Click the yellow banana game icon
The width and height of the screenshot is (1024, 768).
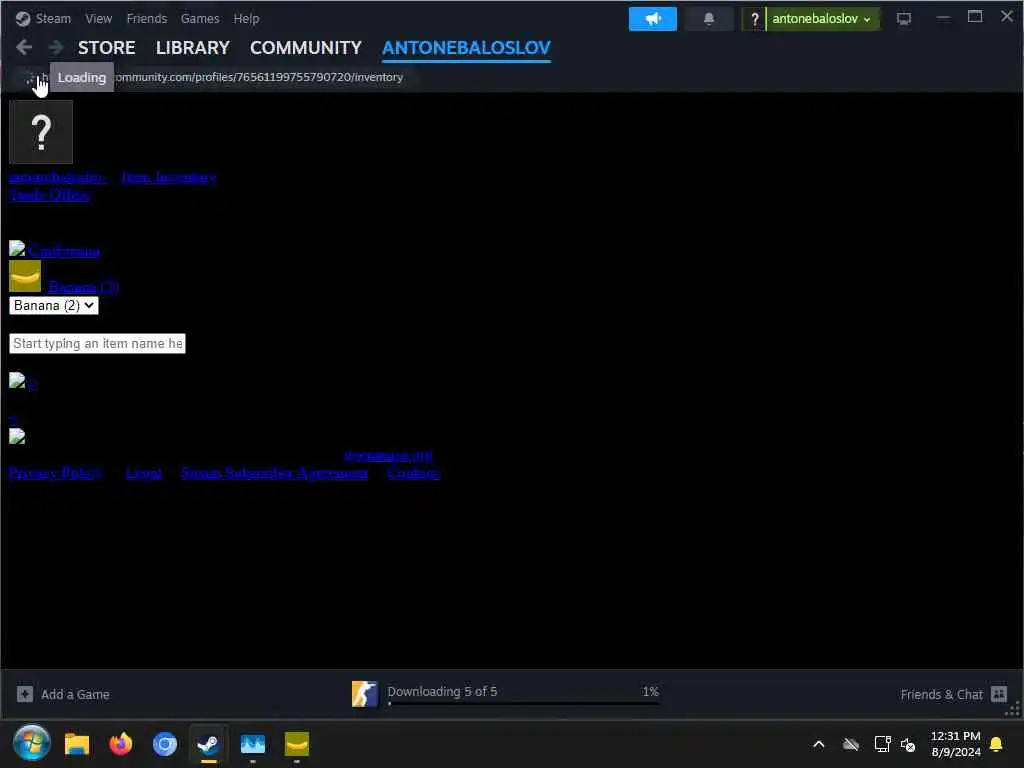[x=25, y=276]
